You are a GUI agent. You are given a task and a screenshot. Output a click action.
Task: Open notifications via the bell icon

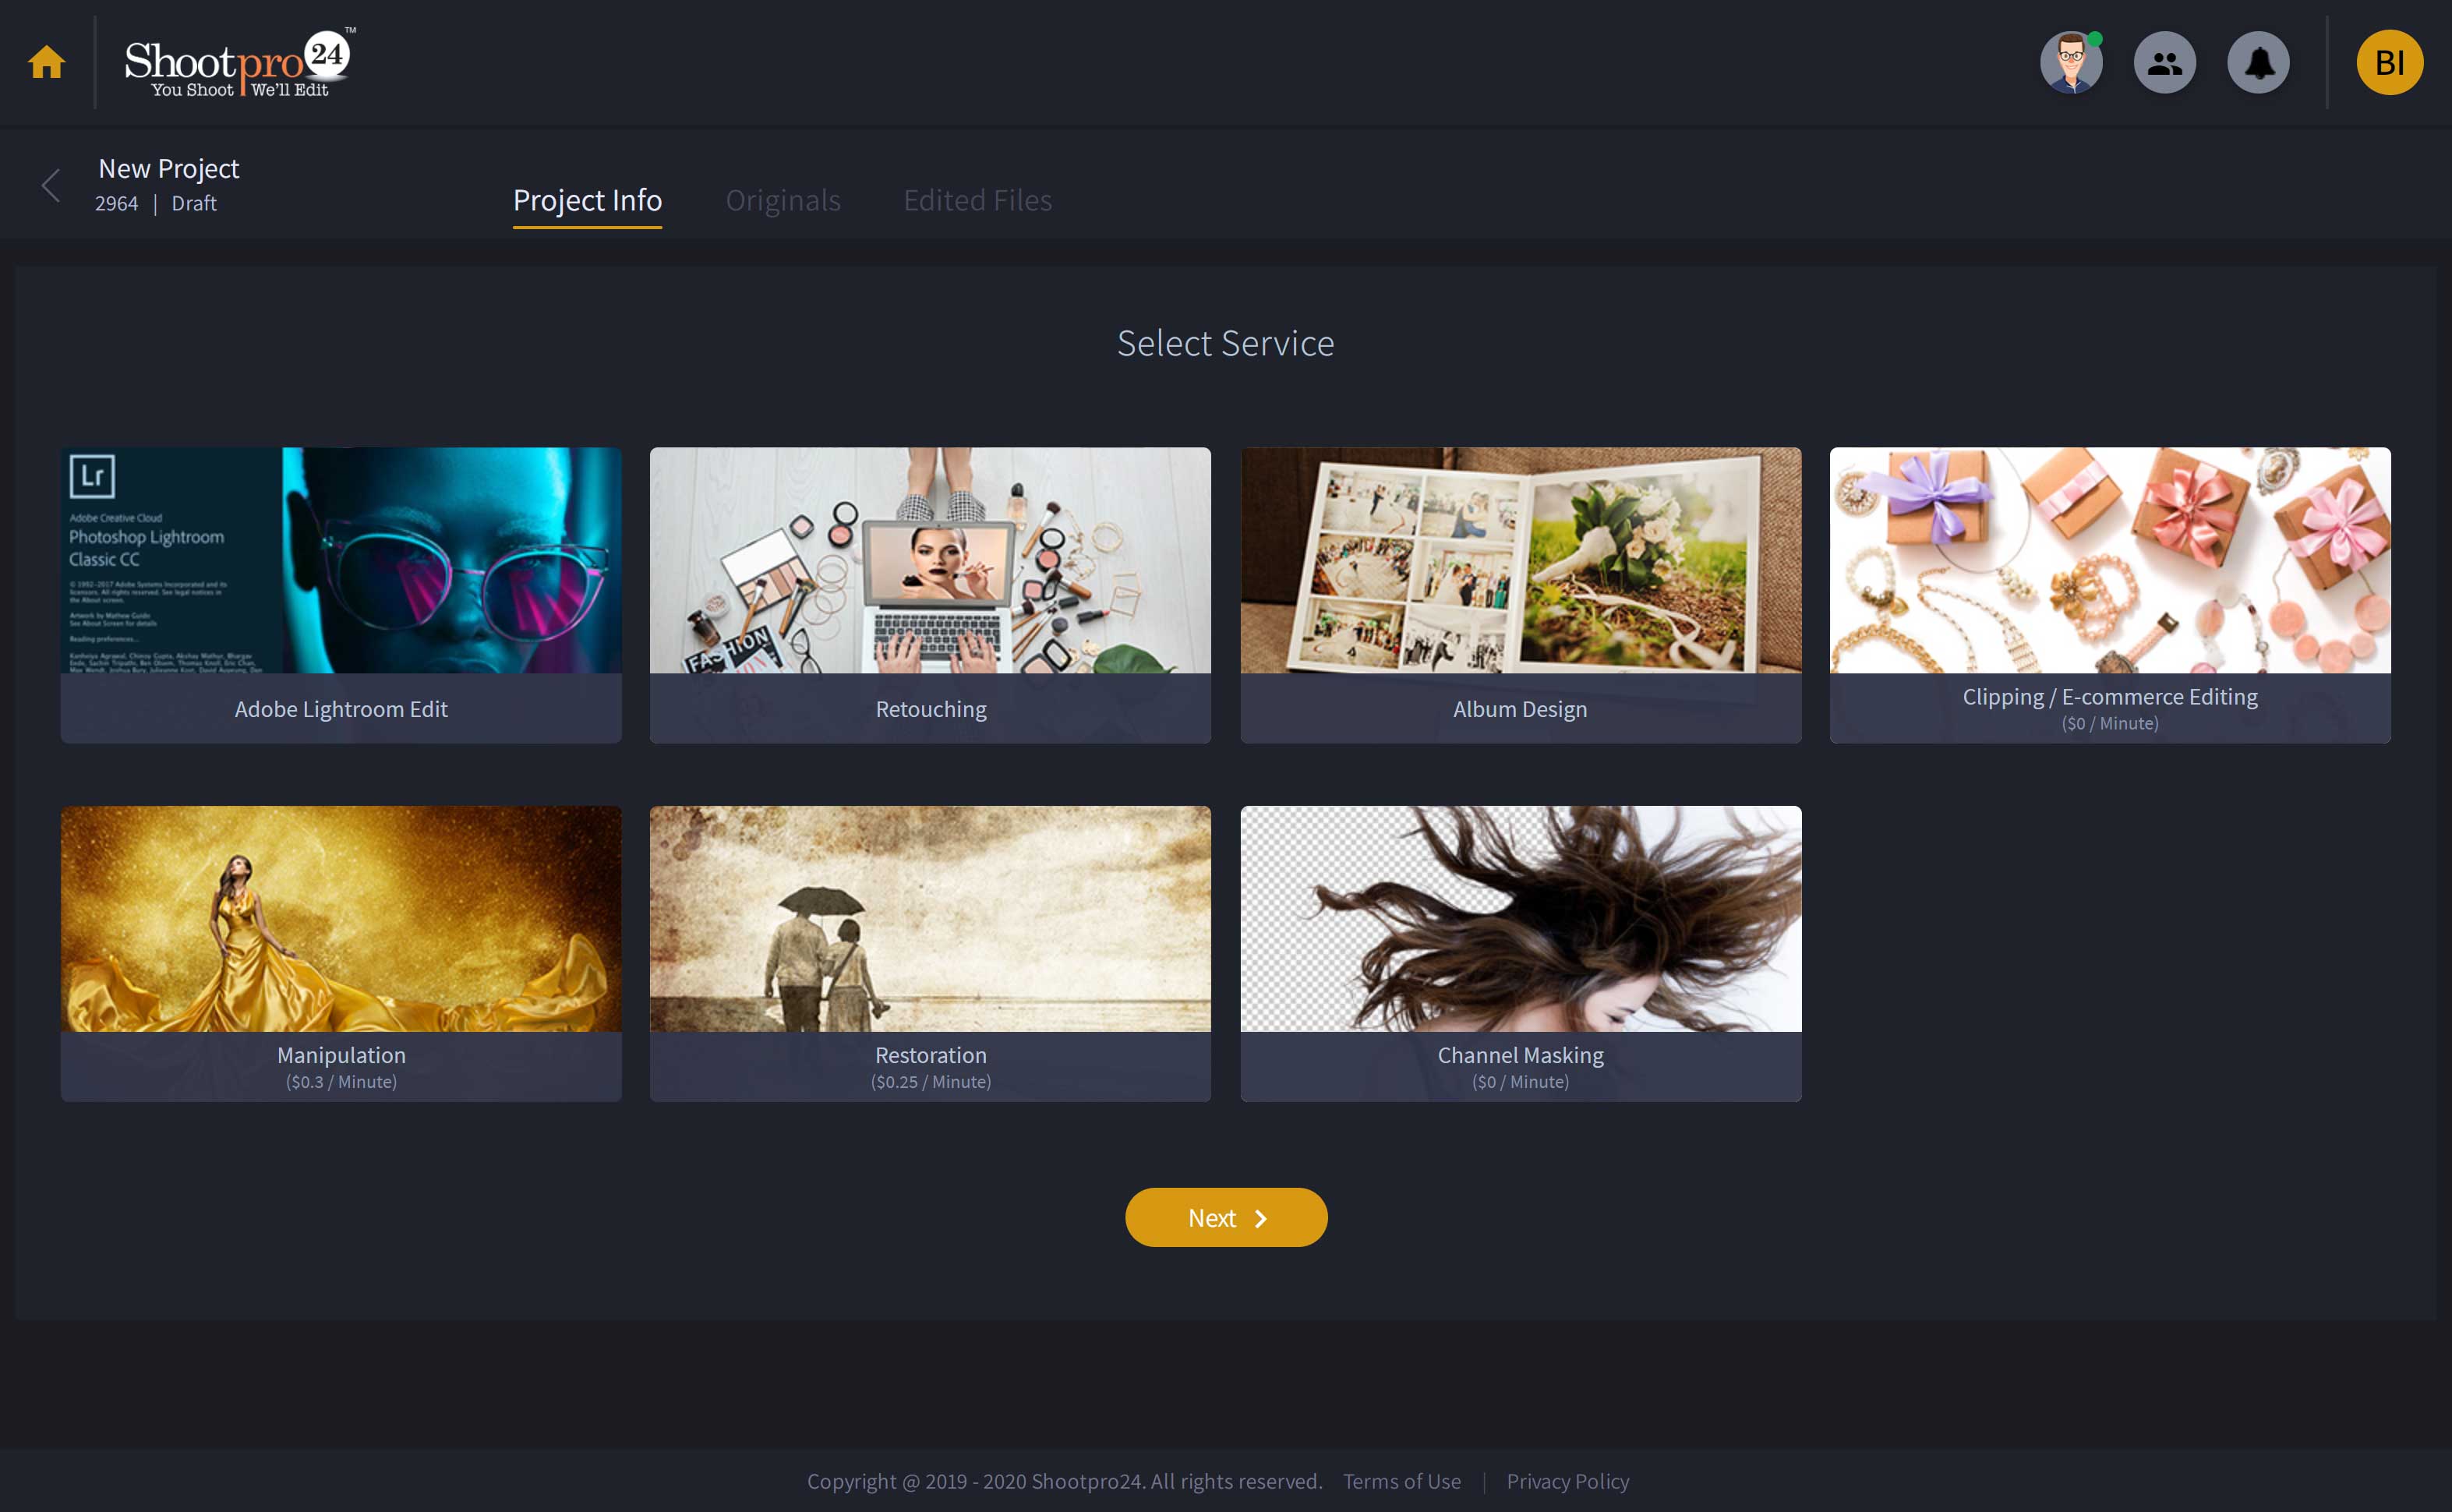point(2259,62)
